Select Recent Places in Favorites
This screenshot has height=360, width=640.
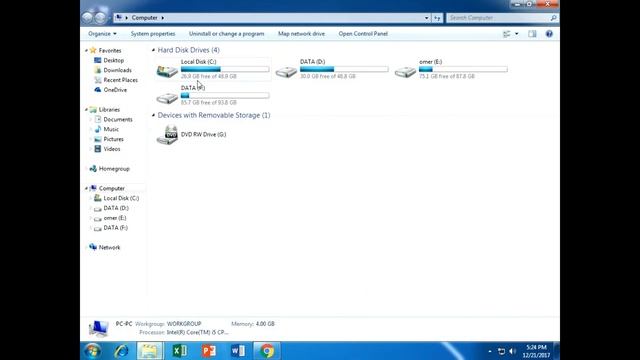pos(120,80)
